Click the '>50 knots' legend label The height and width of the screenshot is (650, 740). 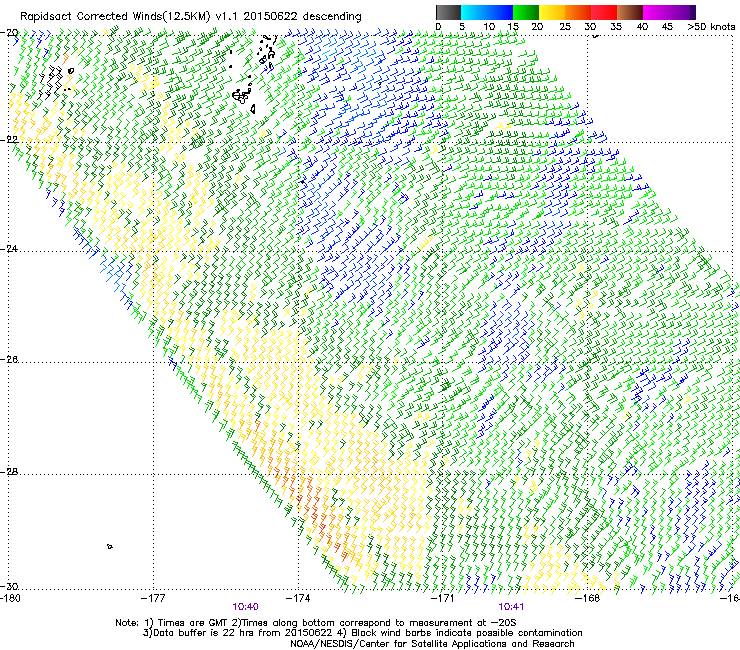(x=711, y=27)
